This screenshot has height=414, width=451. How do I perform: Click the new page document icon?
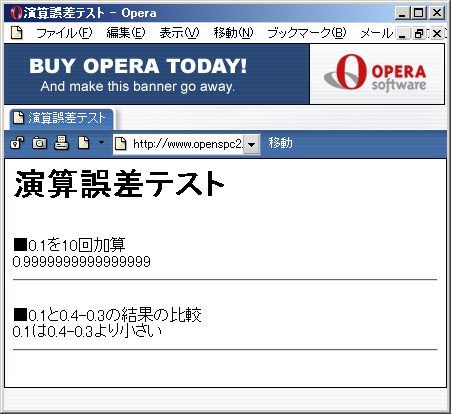point(84,143)
